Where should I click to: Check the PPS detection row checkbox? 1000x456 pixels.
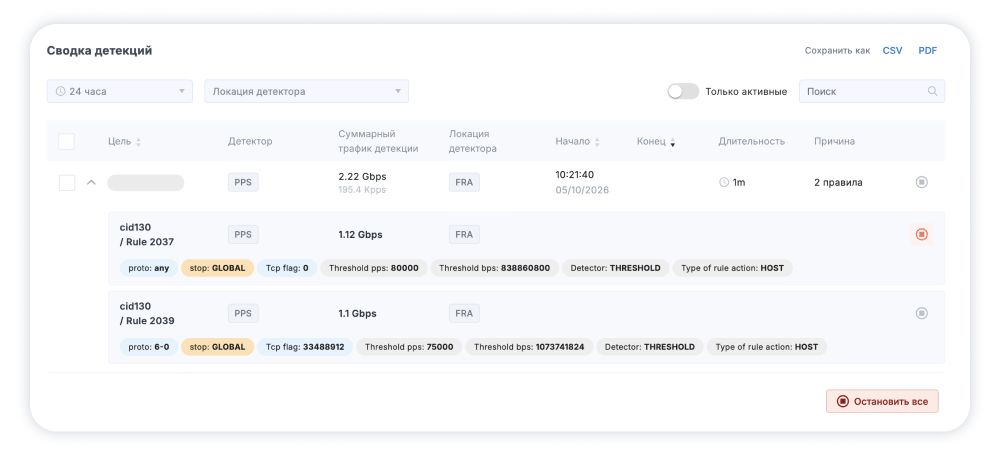pyautogui.click(x=66, y=182)
